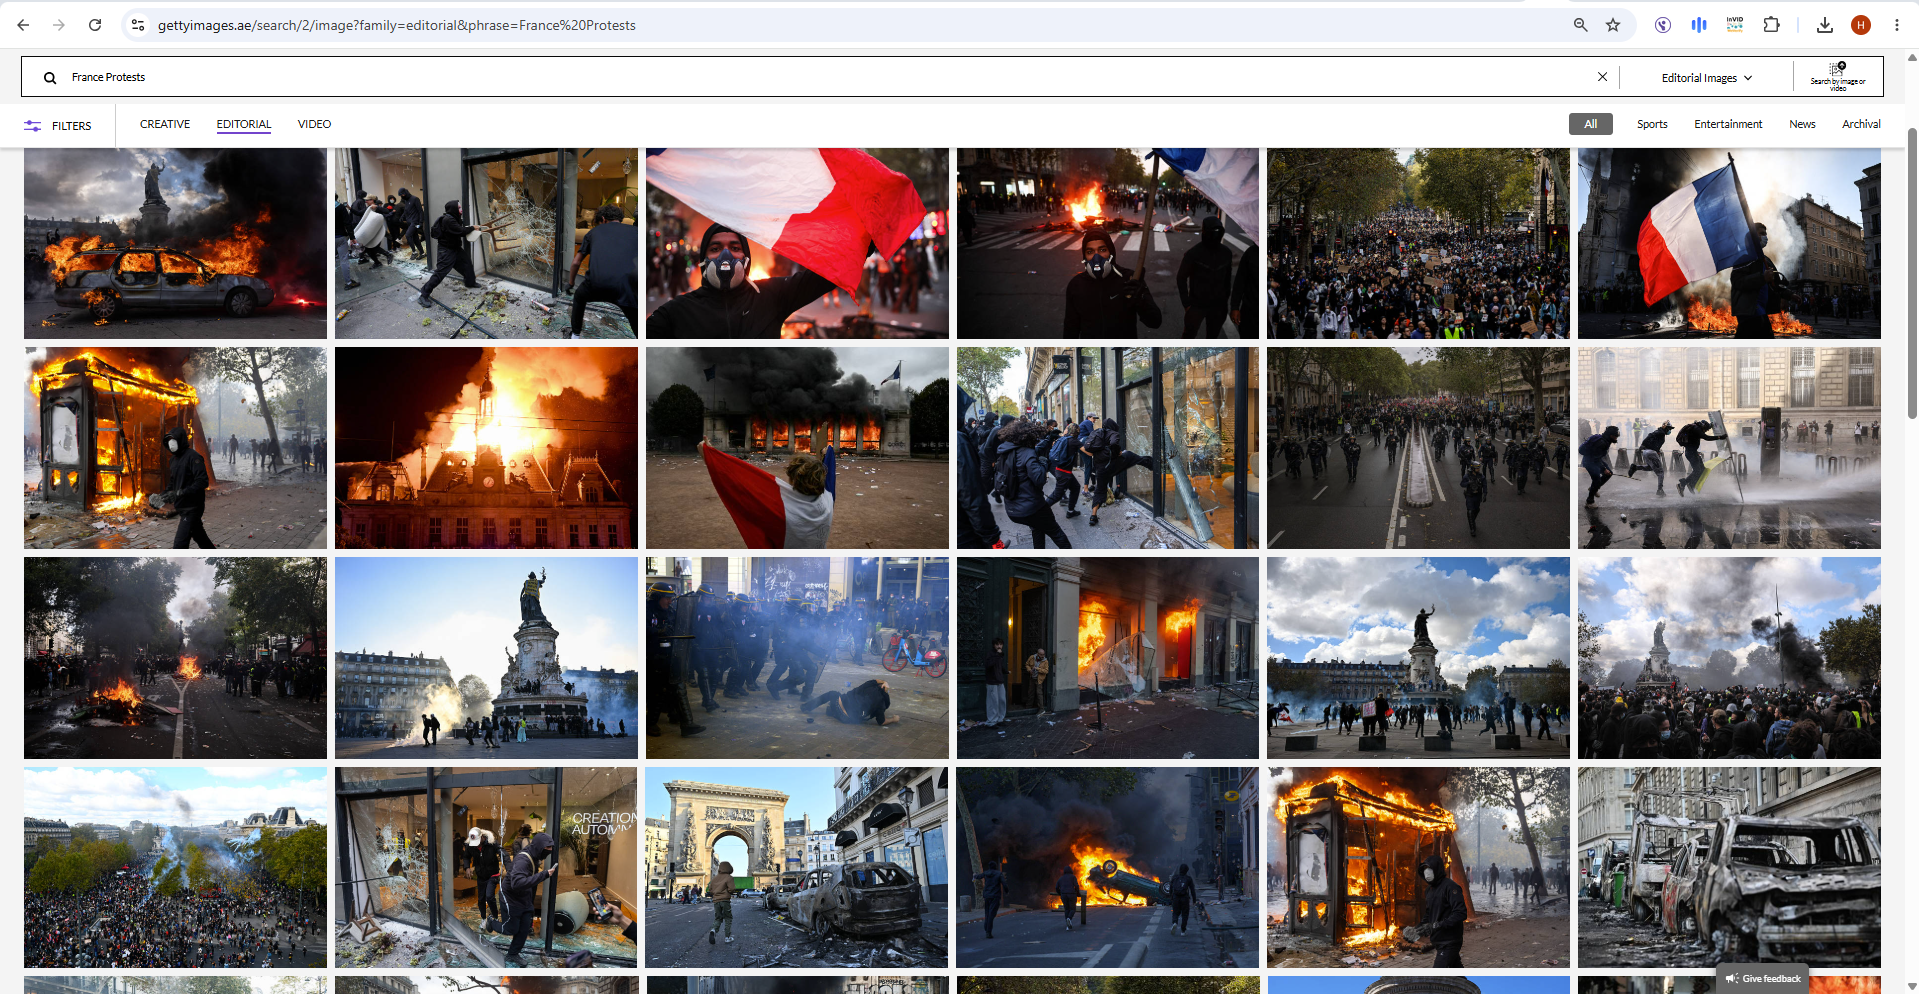Open the browser Downloads icon

tap(1825, 25)
